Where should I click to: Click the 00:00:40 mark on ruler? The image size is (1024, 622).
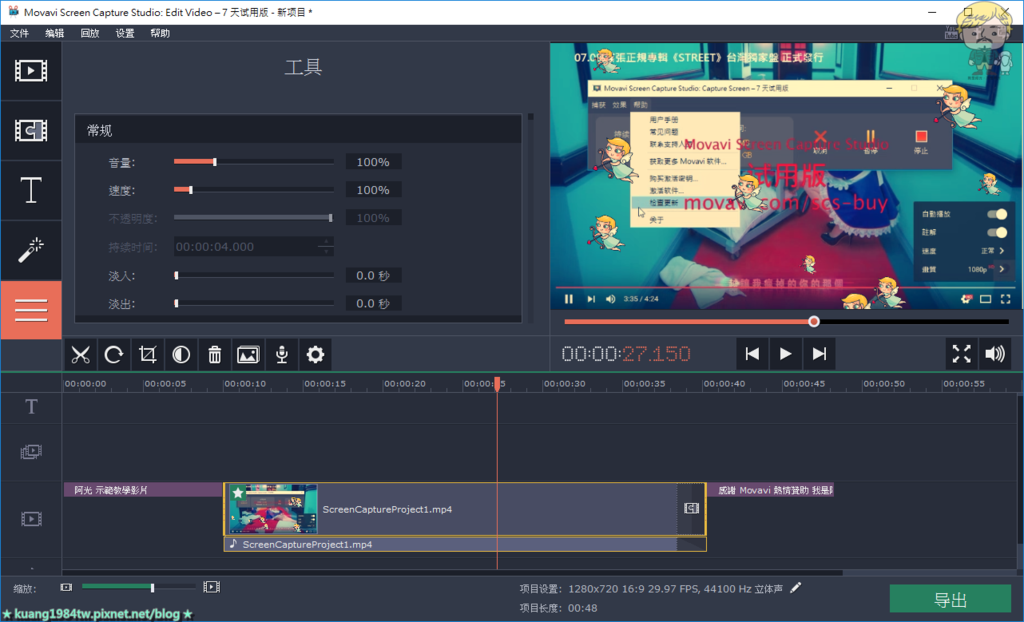724,384
